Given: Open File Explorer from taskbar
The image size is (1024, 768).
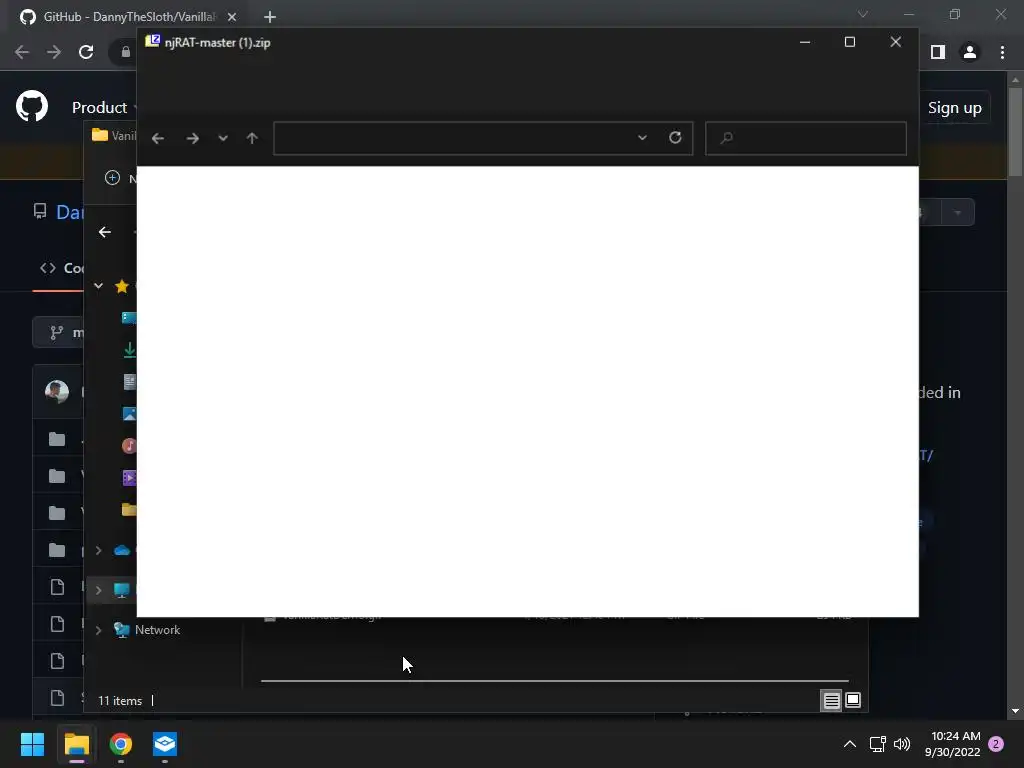Looking at the screenshot, I should pyautogui.click(x=76, y=744).
